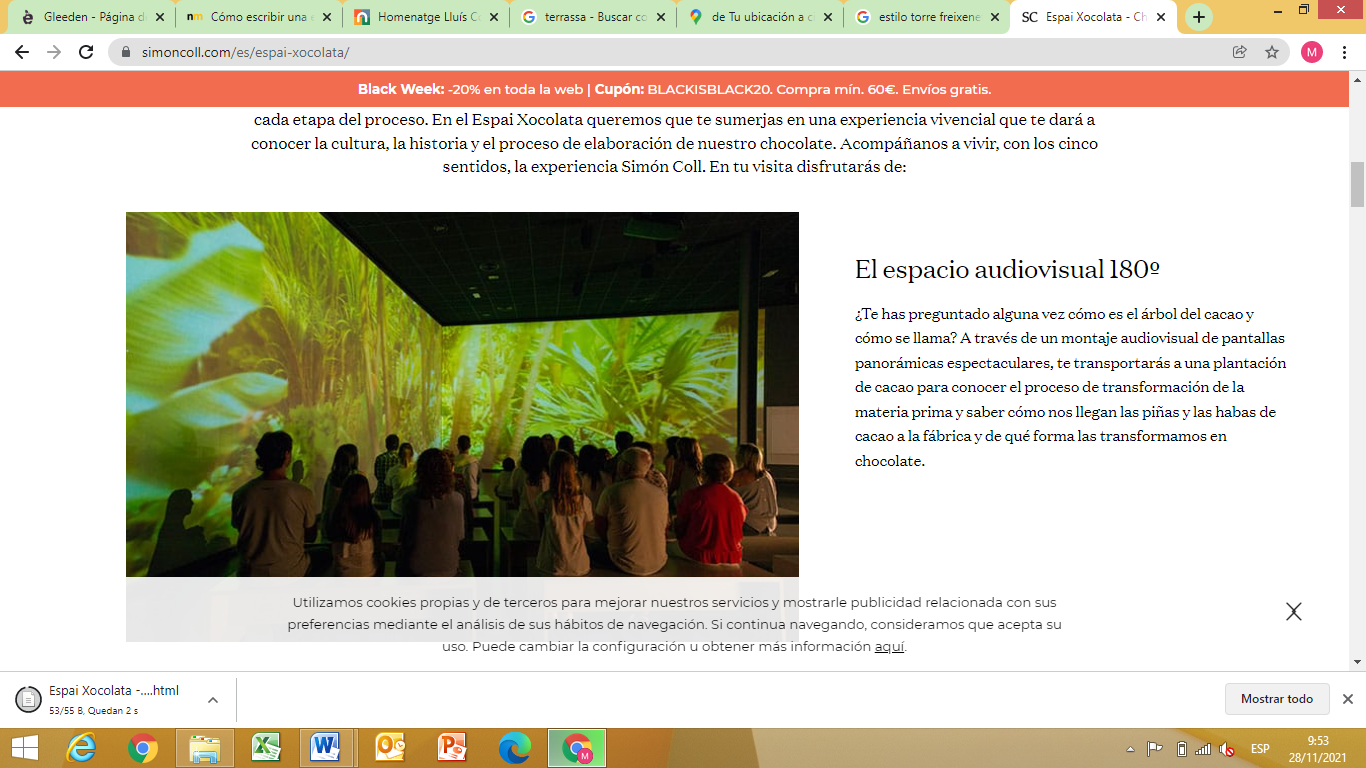Click Mostrar todo downloads button
1366x768 pixels.
point(1276,699)
